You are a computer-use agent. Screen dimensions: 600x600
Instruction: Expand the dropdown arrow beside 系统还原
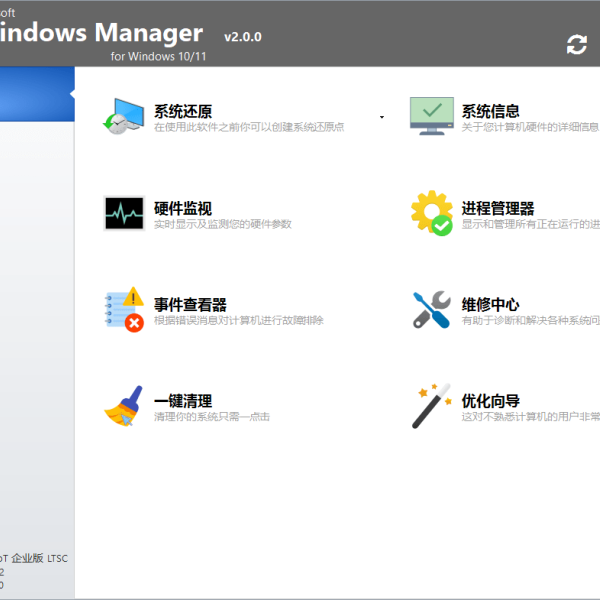point(382,117)
